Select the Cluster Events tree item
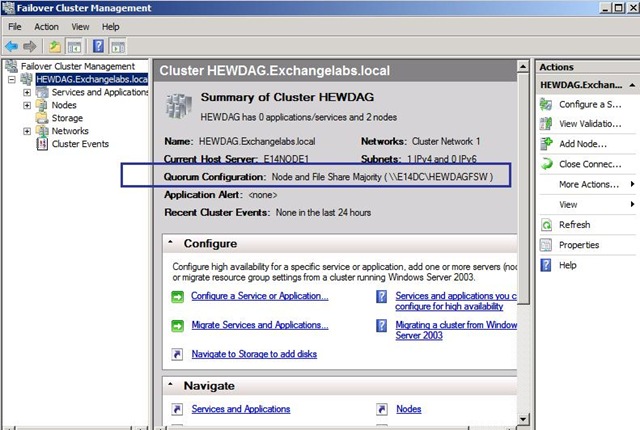 [80, 144]
